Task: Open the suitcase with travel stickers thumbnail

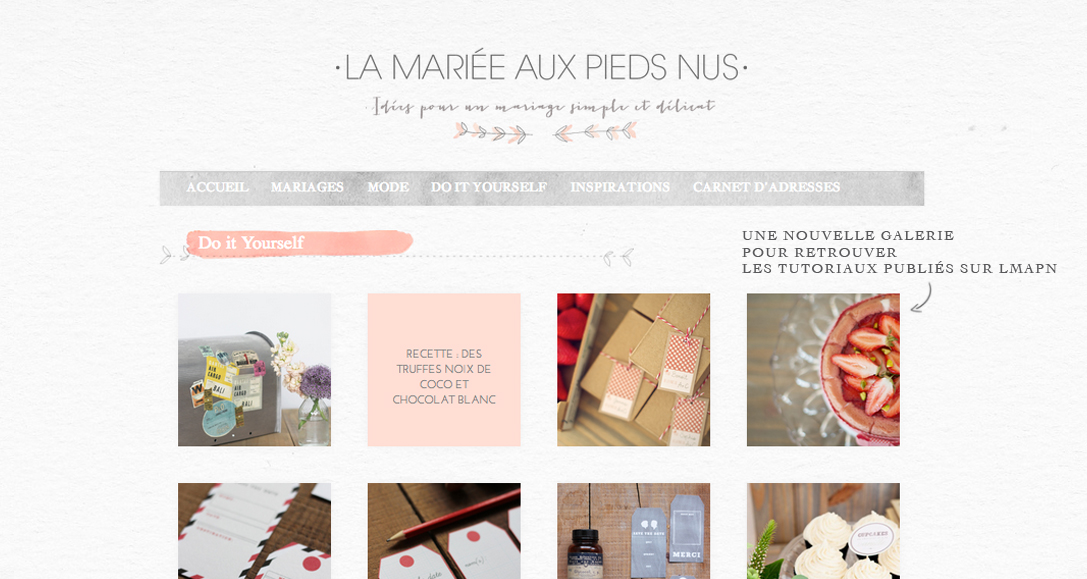Action: 254,370
